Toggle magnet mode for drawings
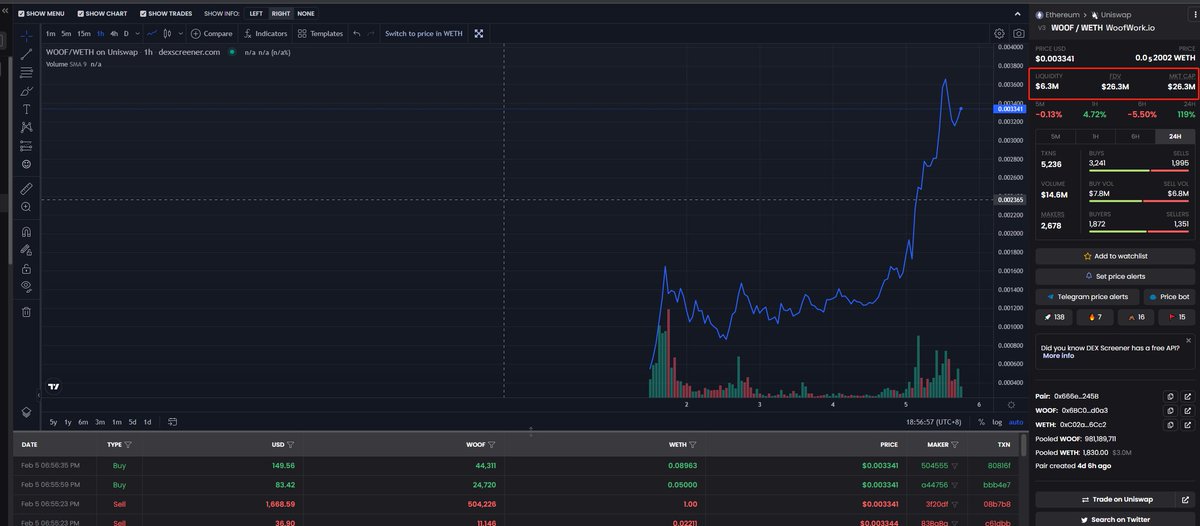Image resolution: width=1200 pixels, height=526 pixels. [x=27, y=230]
